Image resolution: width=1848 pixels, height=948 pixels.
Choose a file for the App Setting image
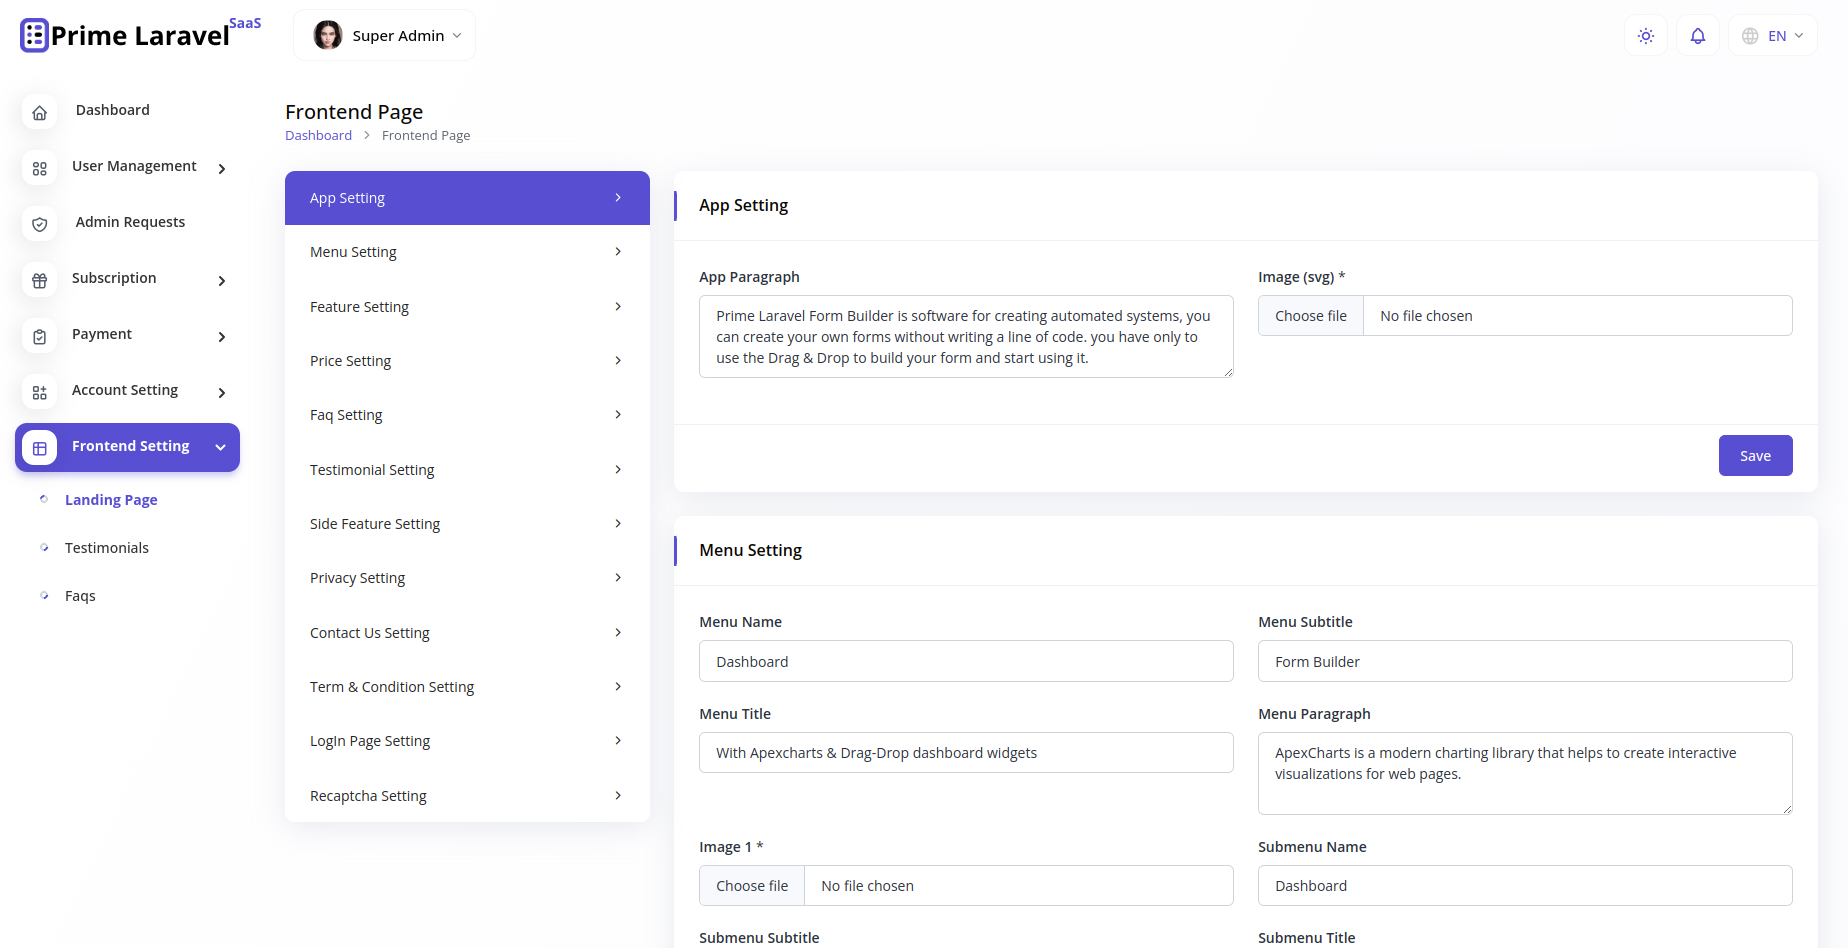1310,315
